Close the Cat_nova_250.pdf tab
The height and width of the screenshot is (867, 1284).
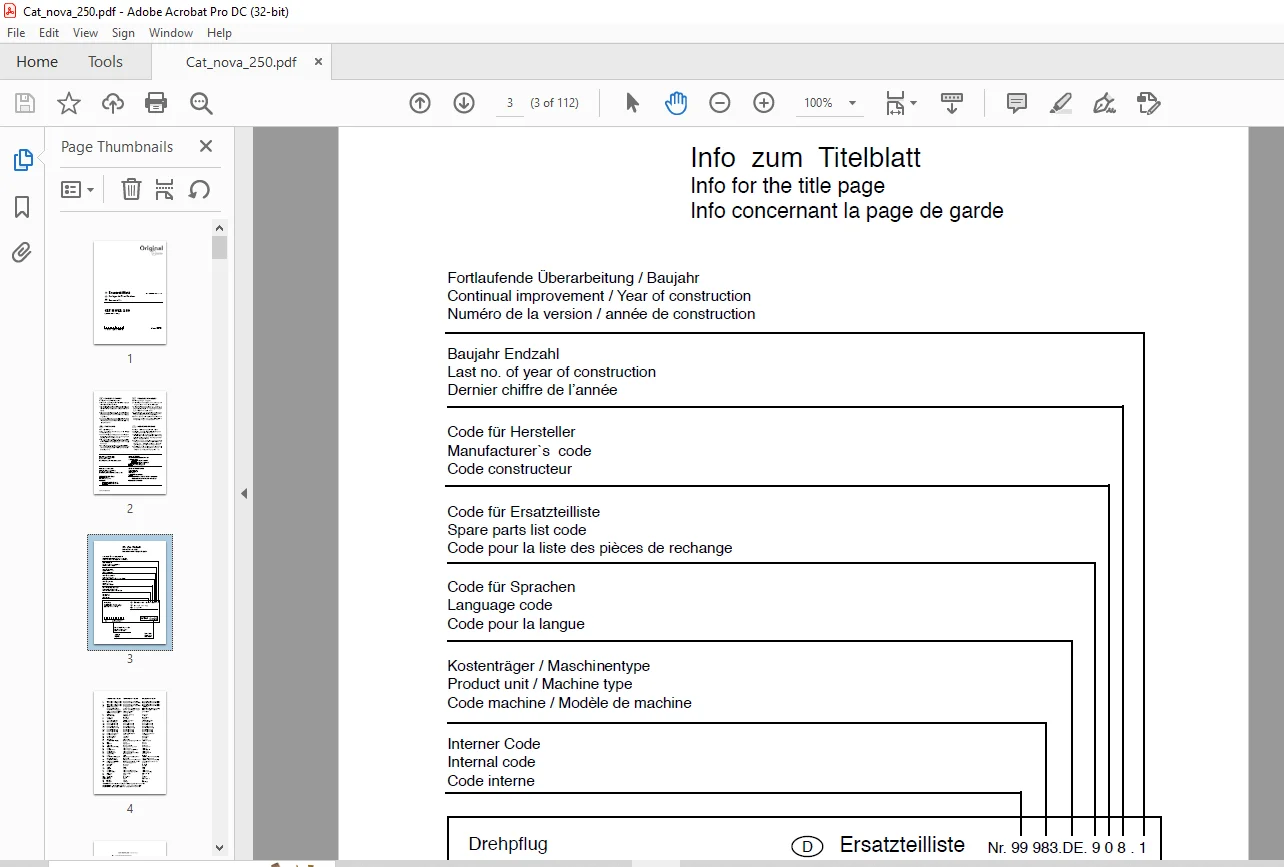(318, 62)
